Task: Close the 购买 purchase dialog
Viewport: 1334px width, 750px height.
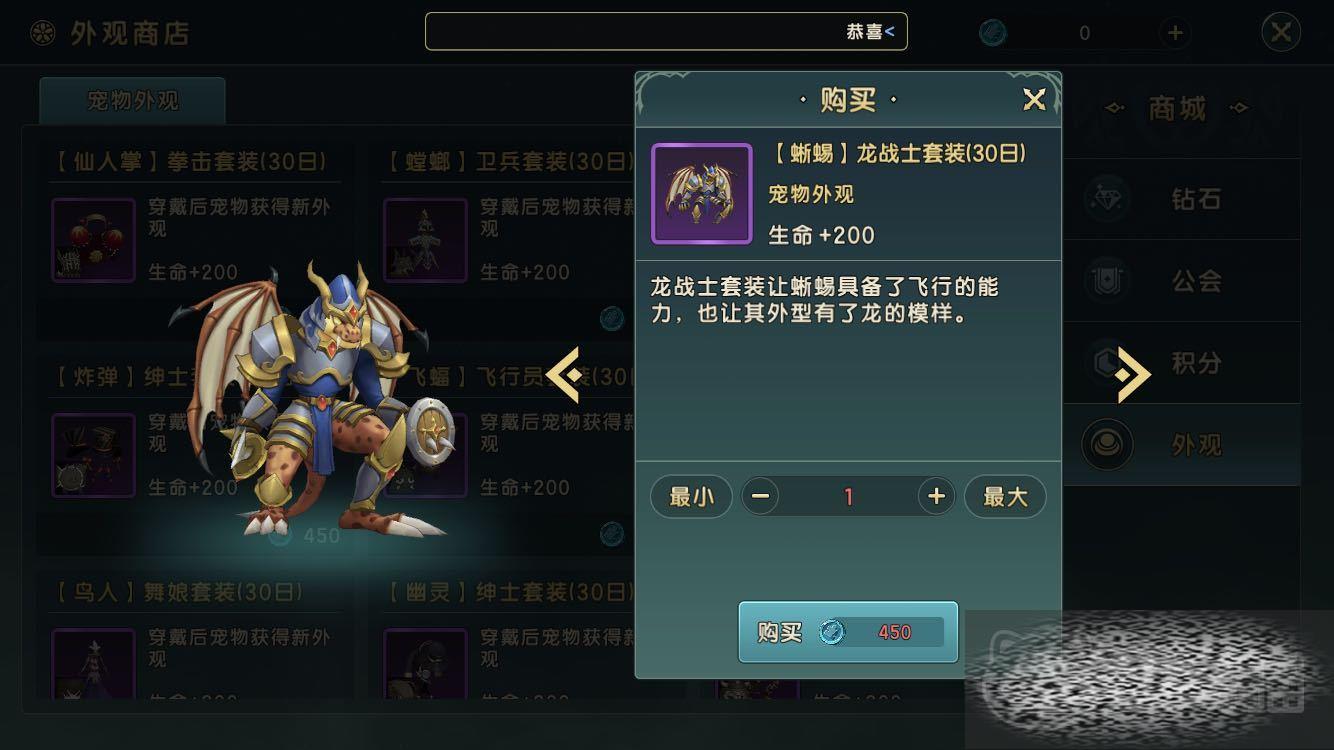Action: click(x=1034, y=99)
